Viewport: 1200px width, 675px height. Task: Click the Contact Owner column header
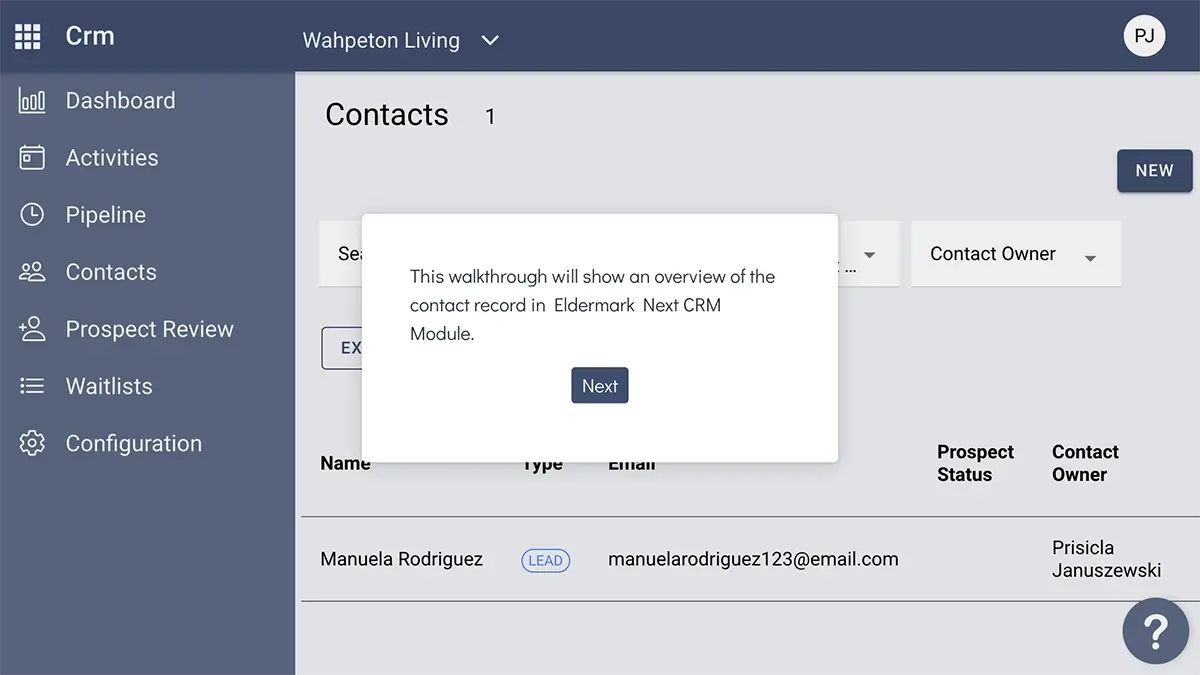click(1085, 463)
